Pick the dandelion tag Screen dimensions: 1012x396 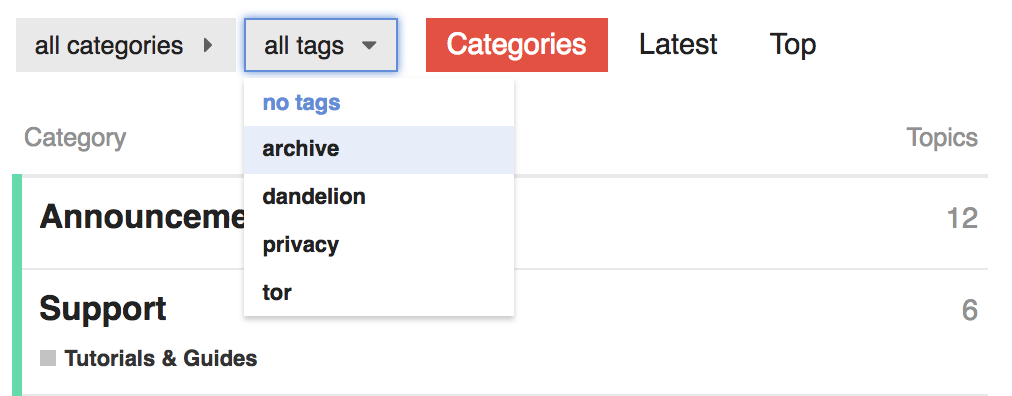click(379, 197)
